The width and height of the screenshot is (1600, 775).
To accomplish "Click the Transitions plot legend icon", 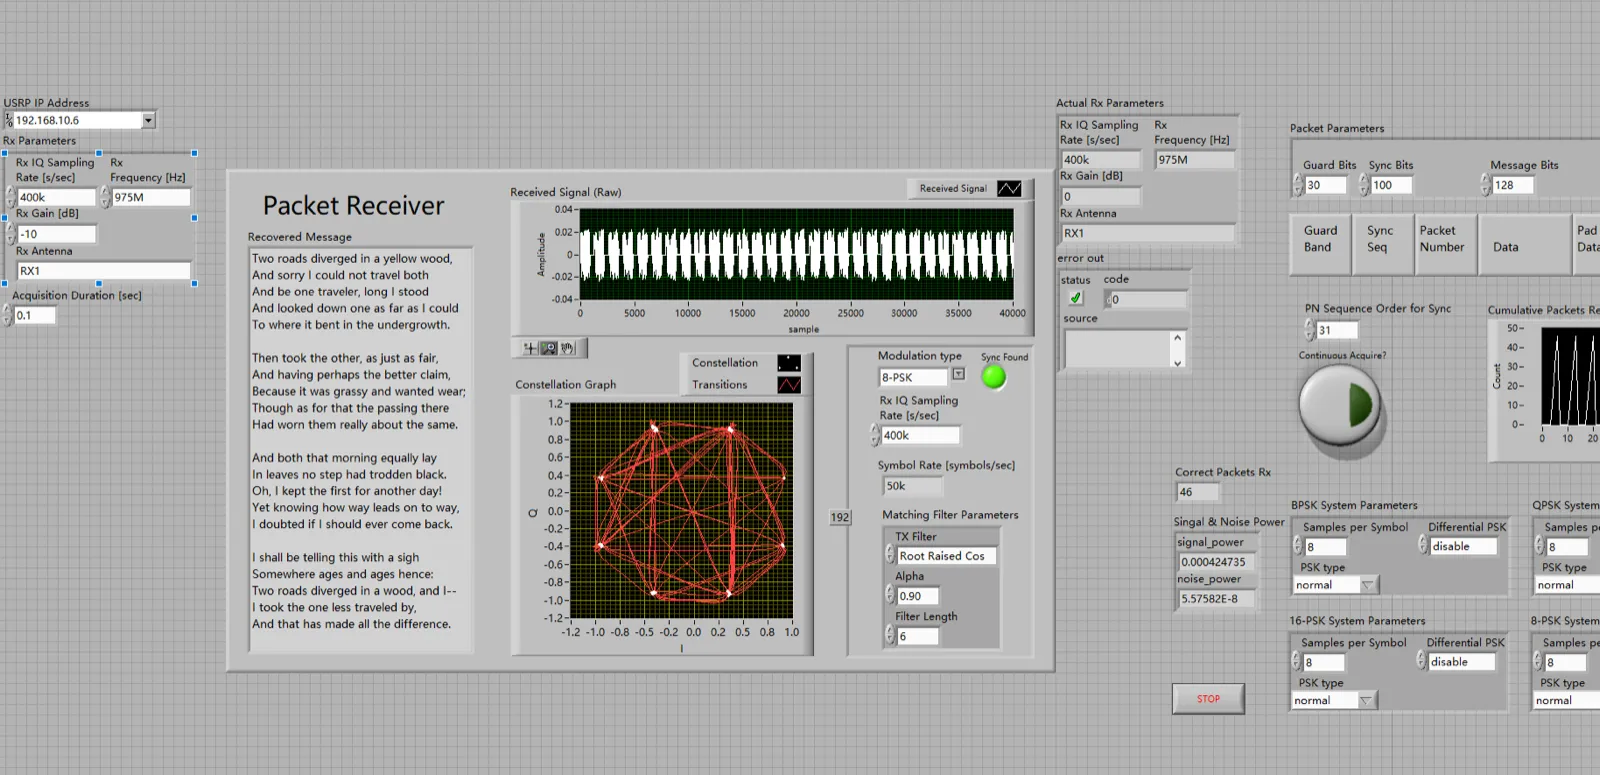I will pos(789,385).
